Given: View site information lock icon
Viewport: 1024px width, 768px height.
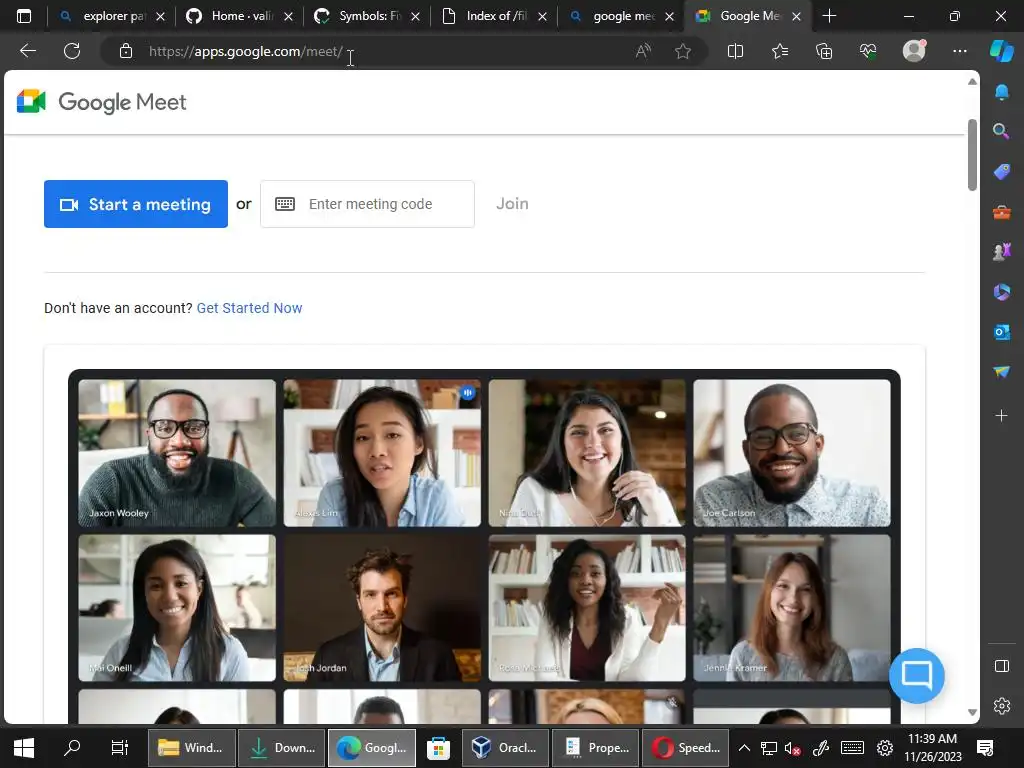Looking at the screenshot, I should pos(126,51).
